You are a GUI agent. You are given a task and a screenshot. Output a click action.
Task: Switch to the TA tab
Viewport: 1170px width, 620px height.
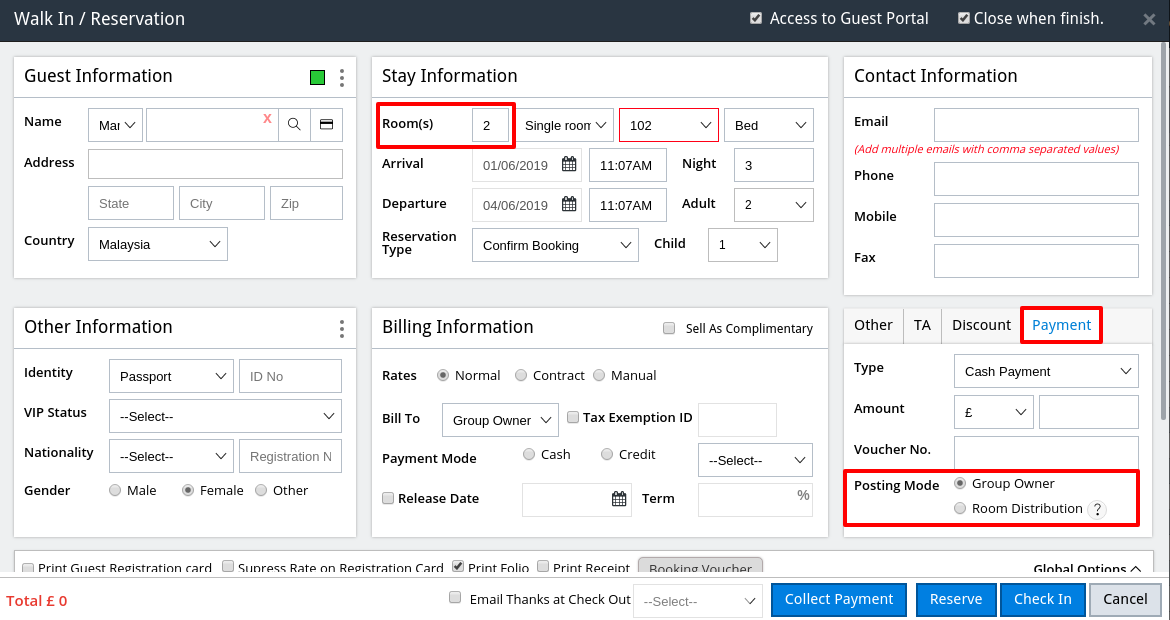922,325
